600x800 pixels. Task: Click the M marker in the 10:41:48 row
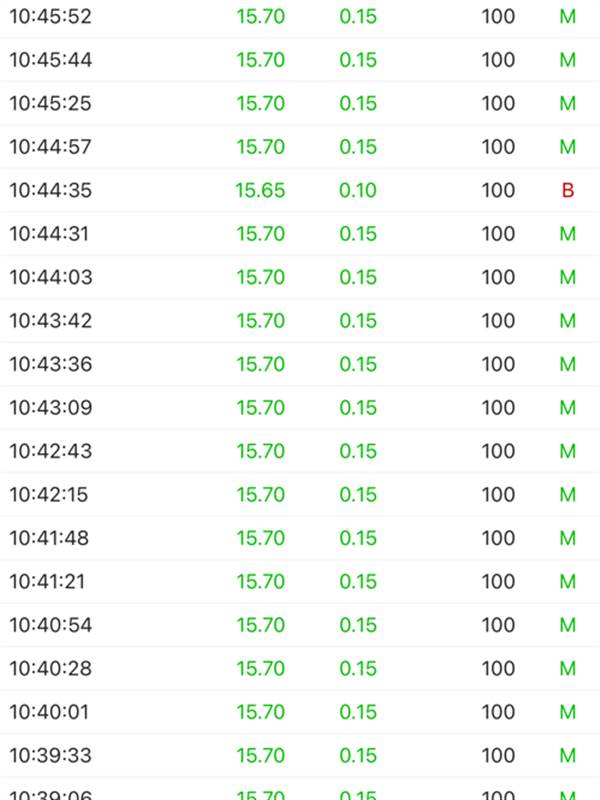(x=568, y=538)
